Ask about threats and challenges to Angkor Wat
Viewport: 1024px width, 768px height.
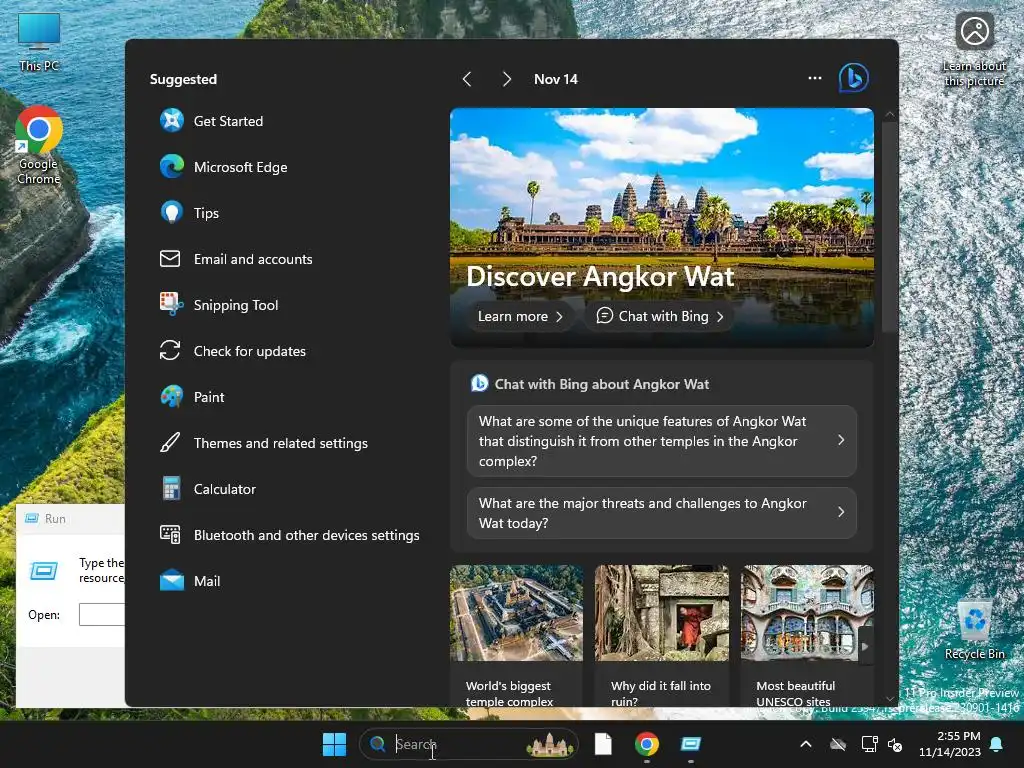(x=662, y=513)
